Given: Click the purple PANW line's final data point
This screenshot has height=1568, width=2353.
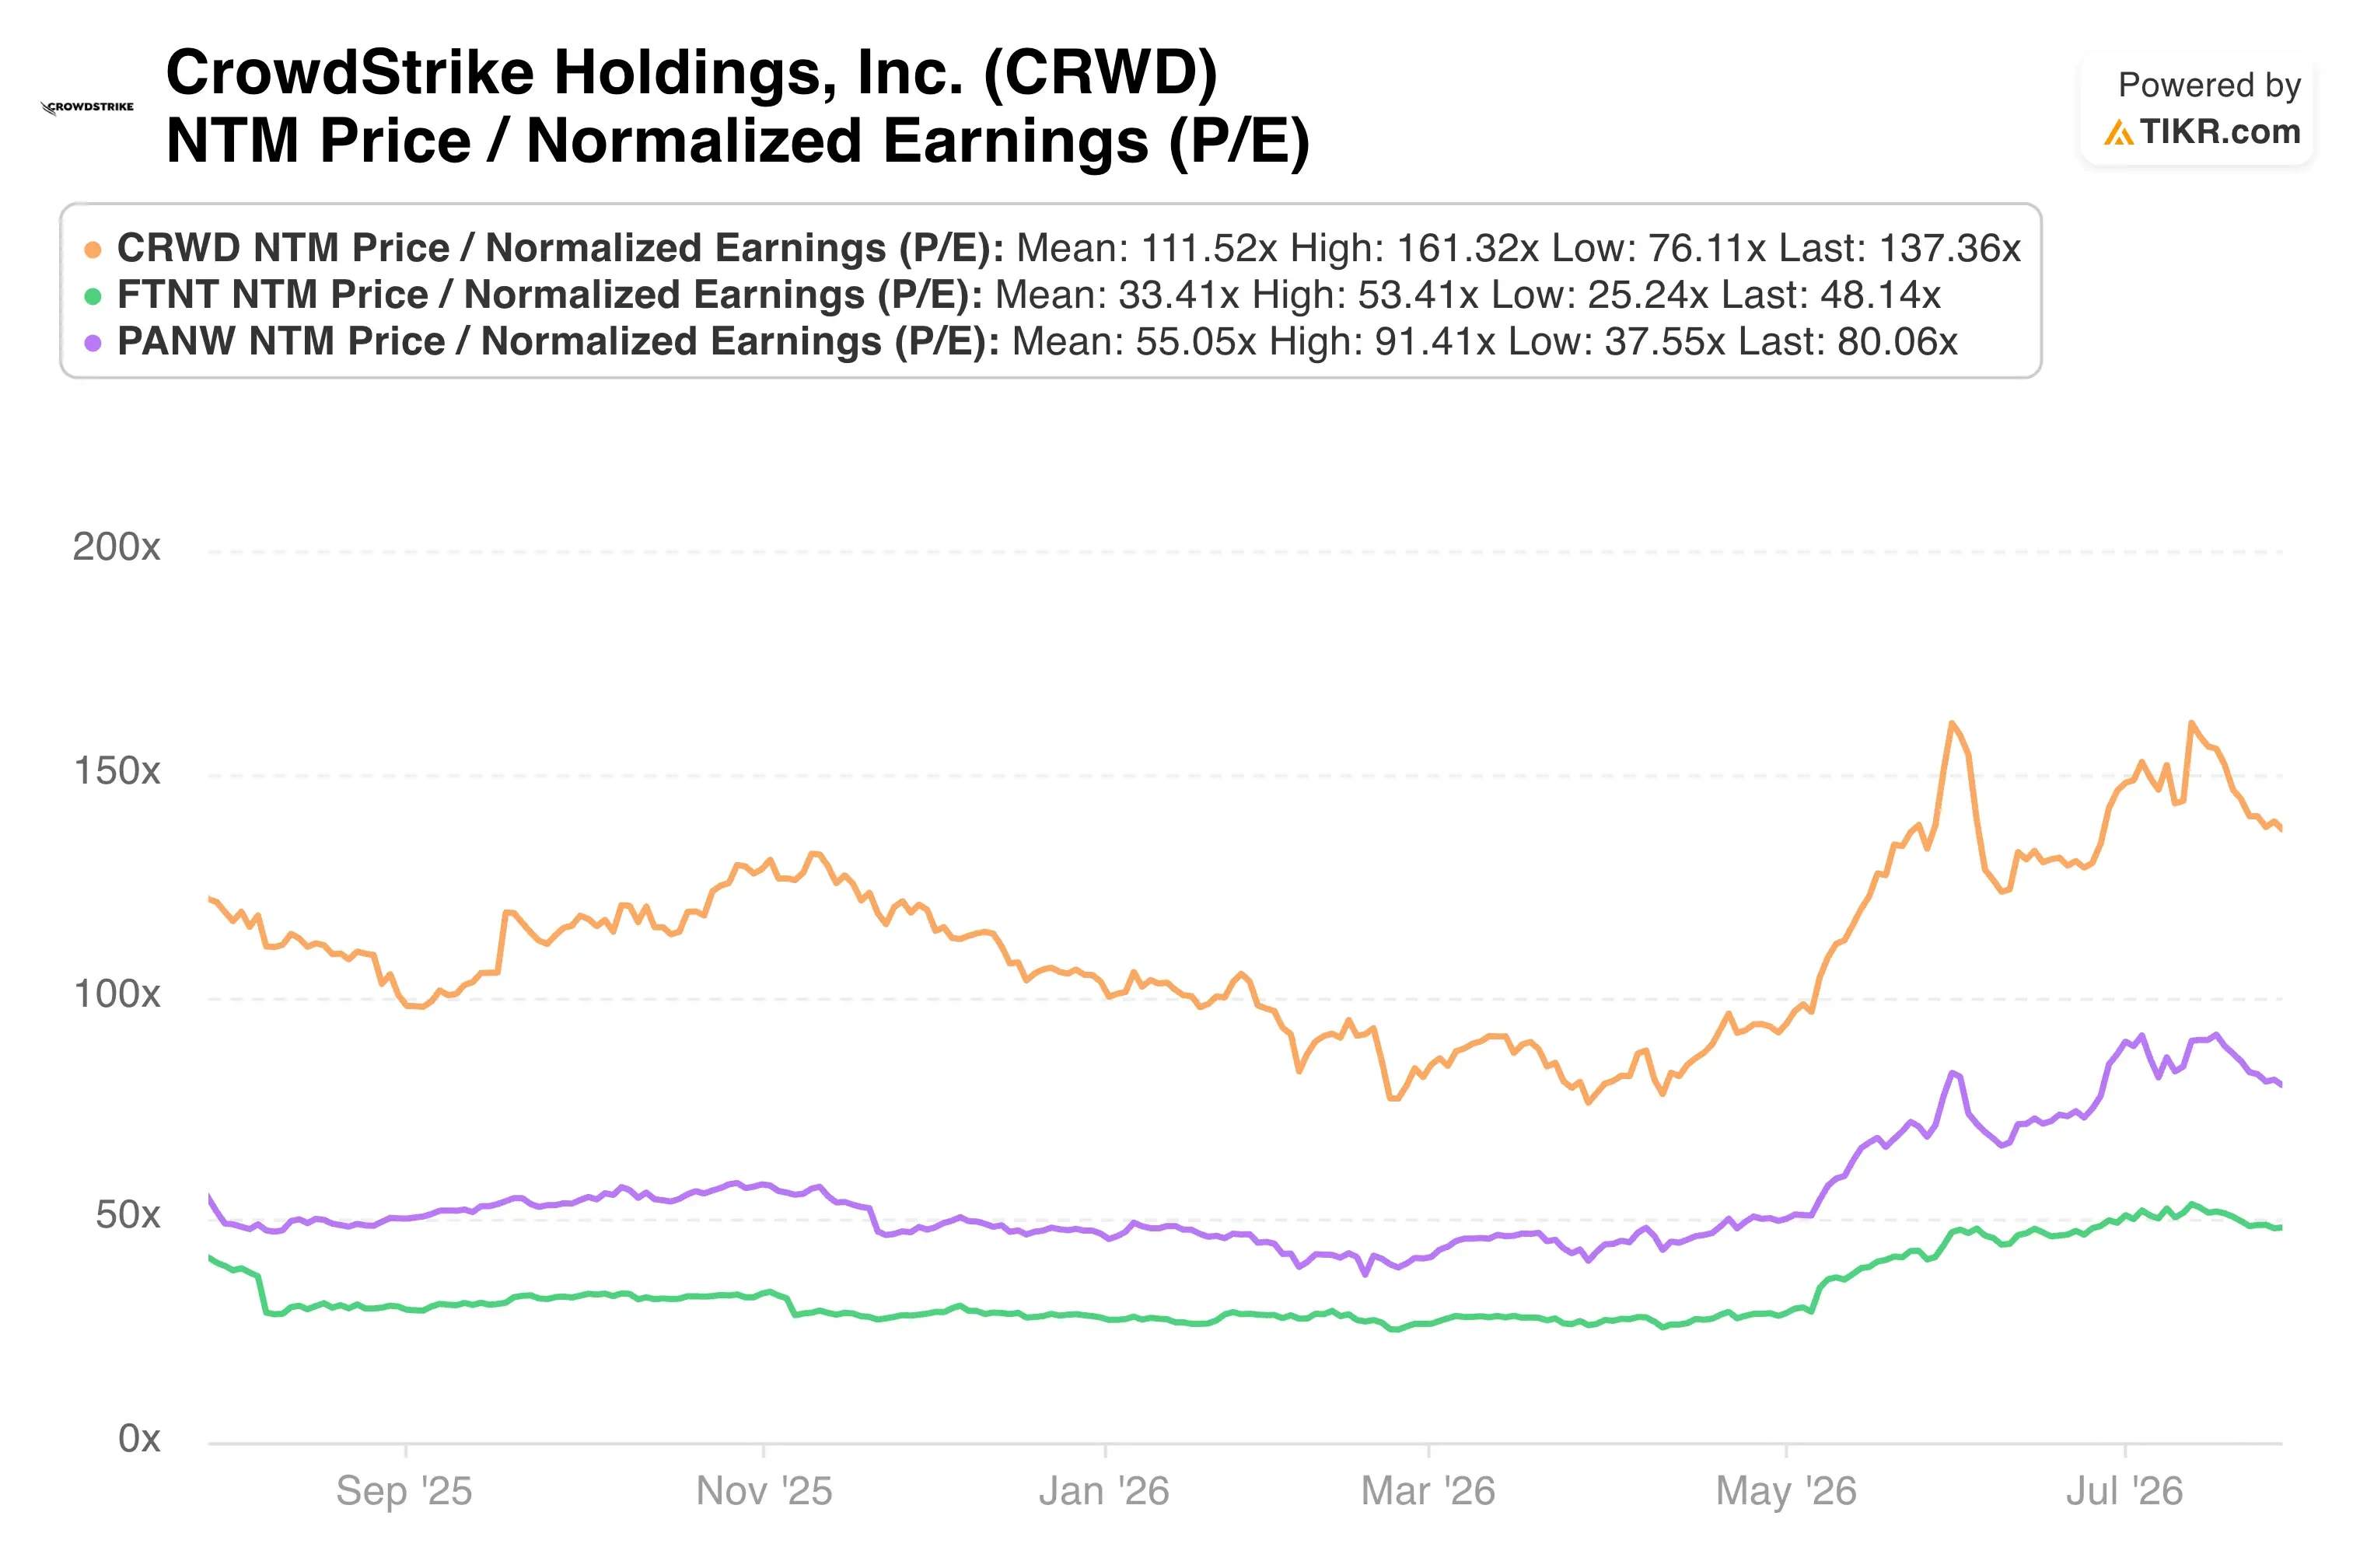Looking at the screenshot, I should (x=2281, y=1085).
